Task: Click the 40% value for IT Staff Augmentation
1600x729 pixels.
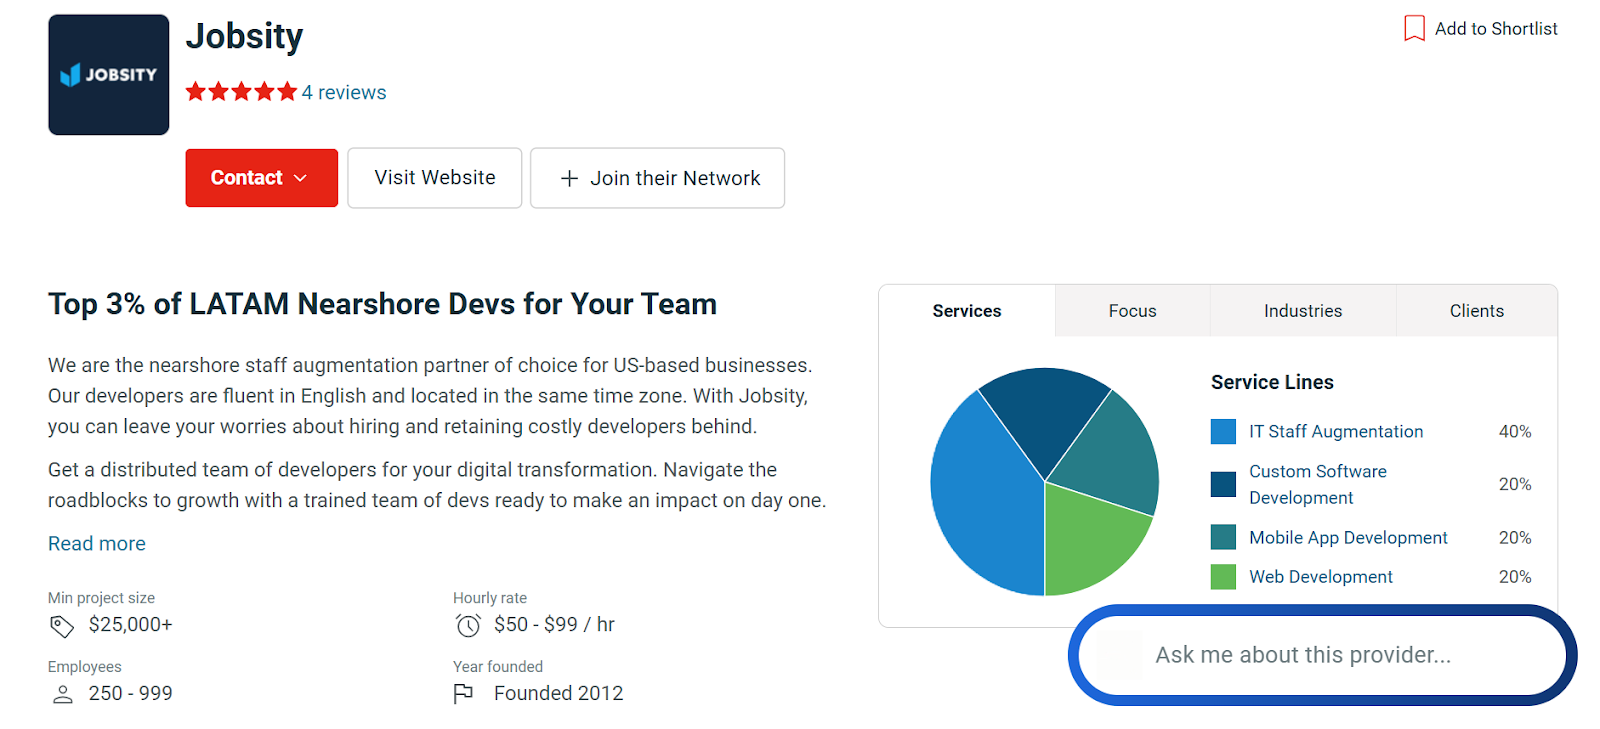Action: (1515, 432)
